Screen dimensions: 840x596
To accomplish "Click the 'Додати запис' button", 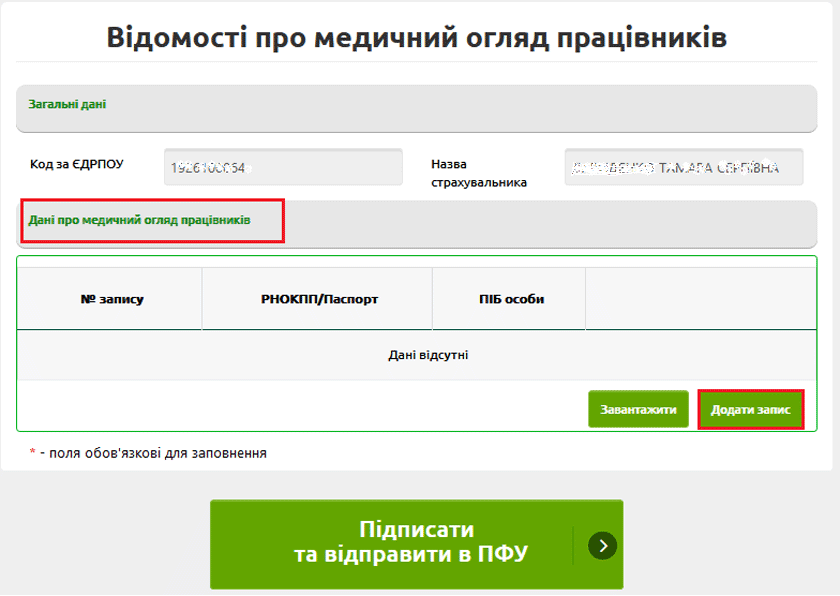I will (750, 410).
